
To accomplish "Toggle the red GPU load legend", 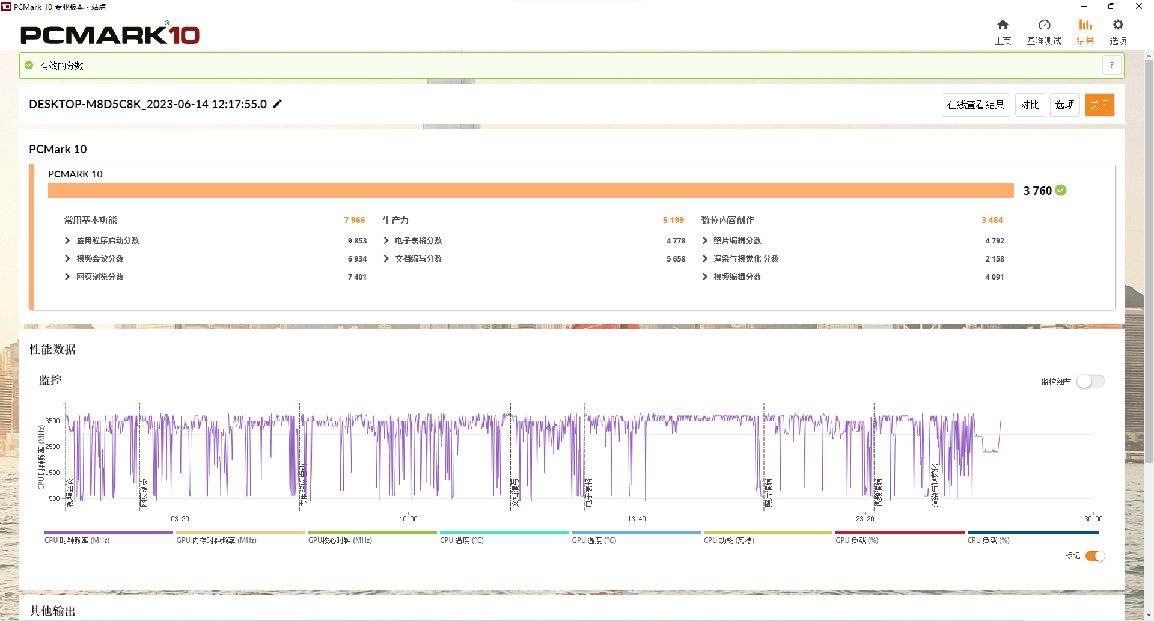I will pos(899,537).
